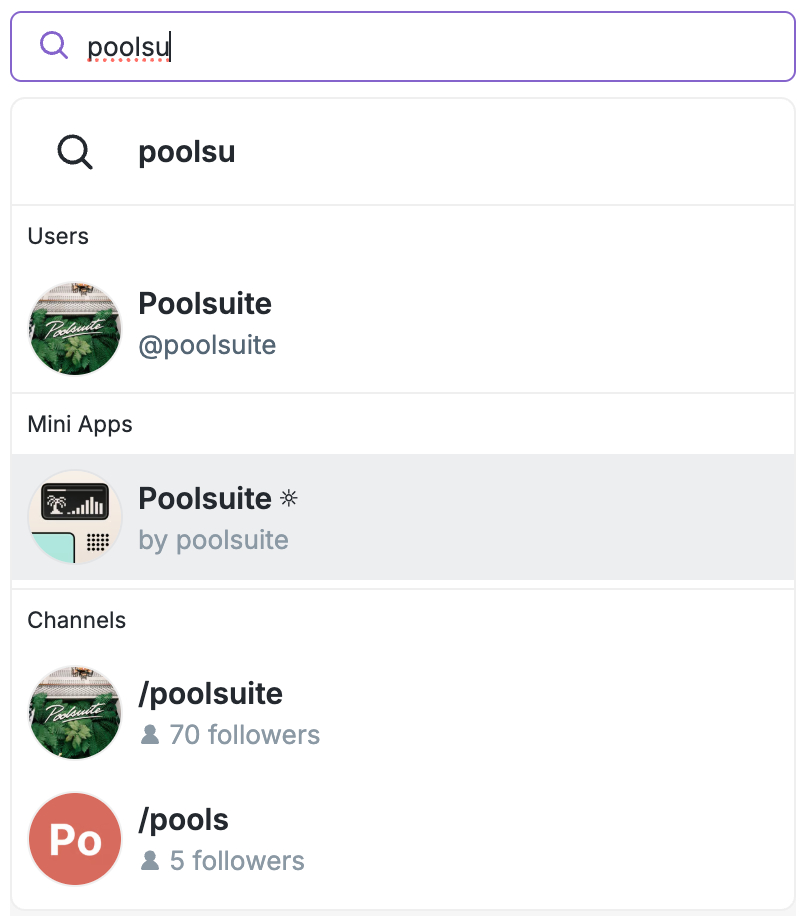Open the Poolsuite mini app title
The width and height of the screenshot is (808, 916).
pos(205,498)
